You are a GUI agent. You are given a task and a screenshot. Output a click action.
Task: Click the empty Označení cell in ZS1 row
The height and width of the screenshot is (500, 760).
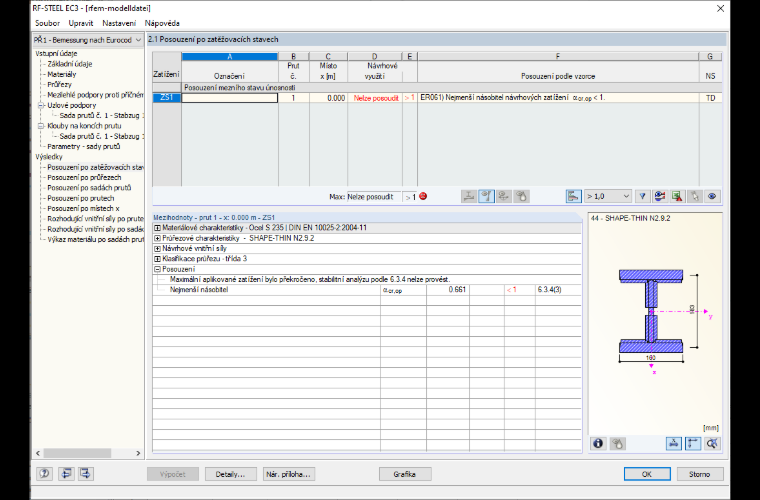[230, 98]
